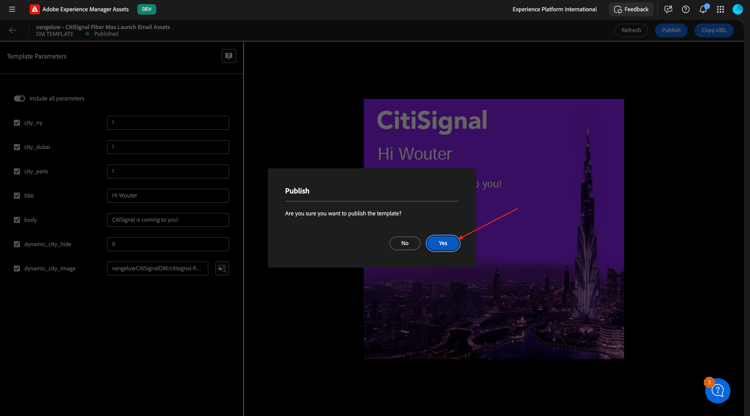Click the Published status label

click(x=106, y=34)
